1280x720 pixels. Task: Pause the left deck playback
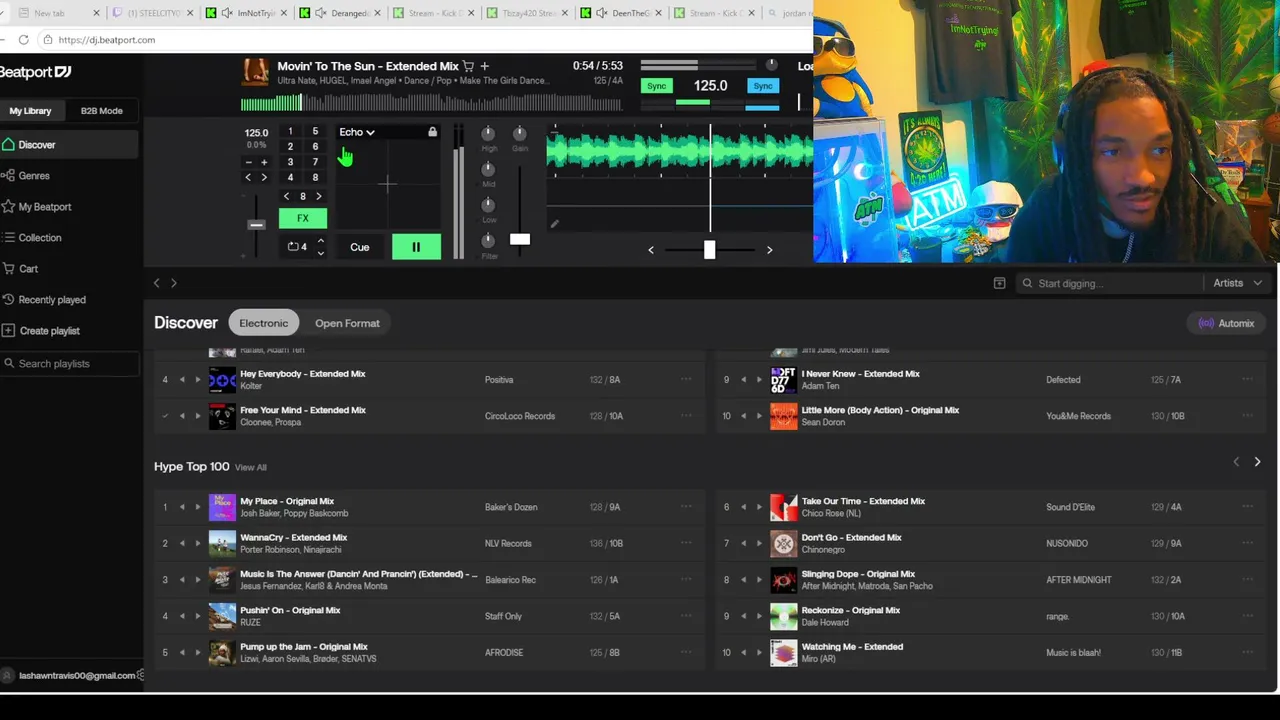click(416, 247)
